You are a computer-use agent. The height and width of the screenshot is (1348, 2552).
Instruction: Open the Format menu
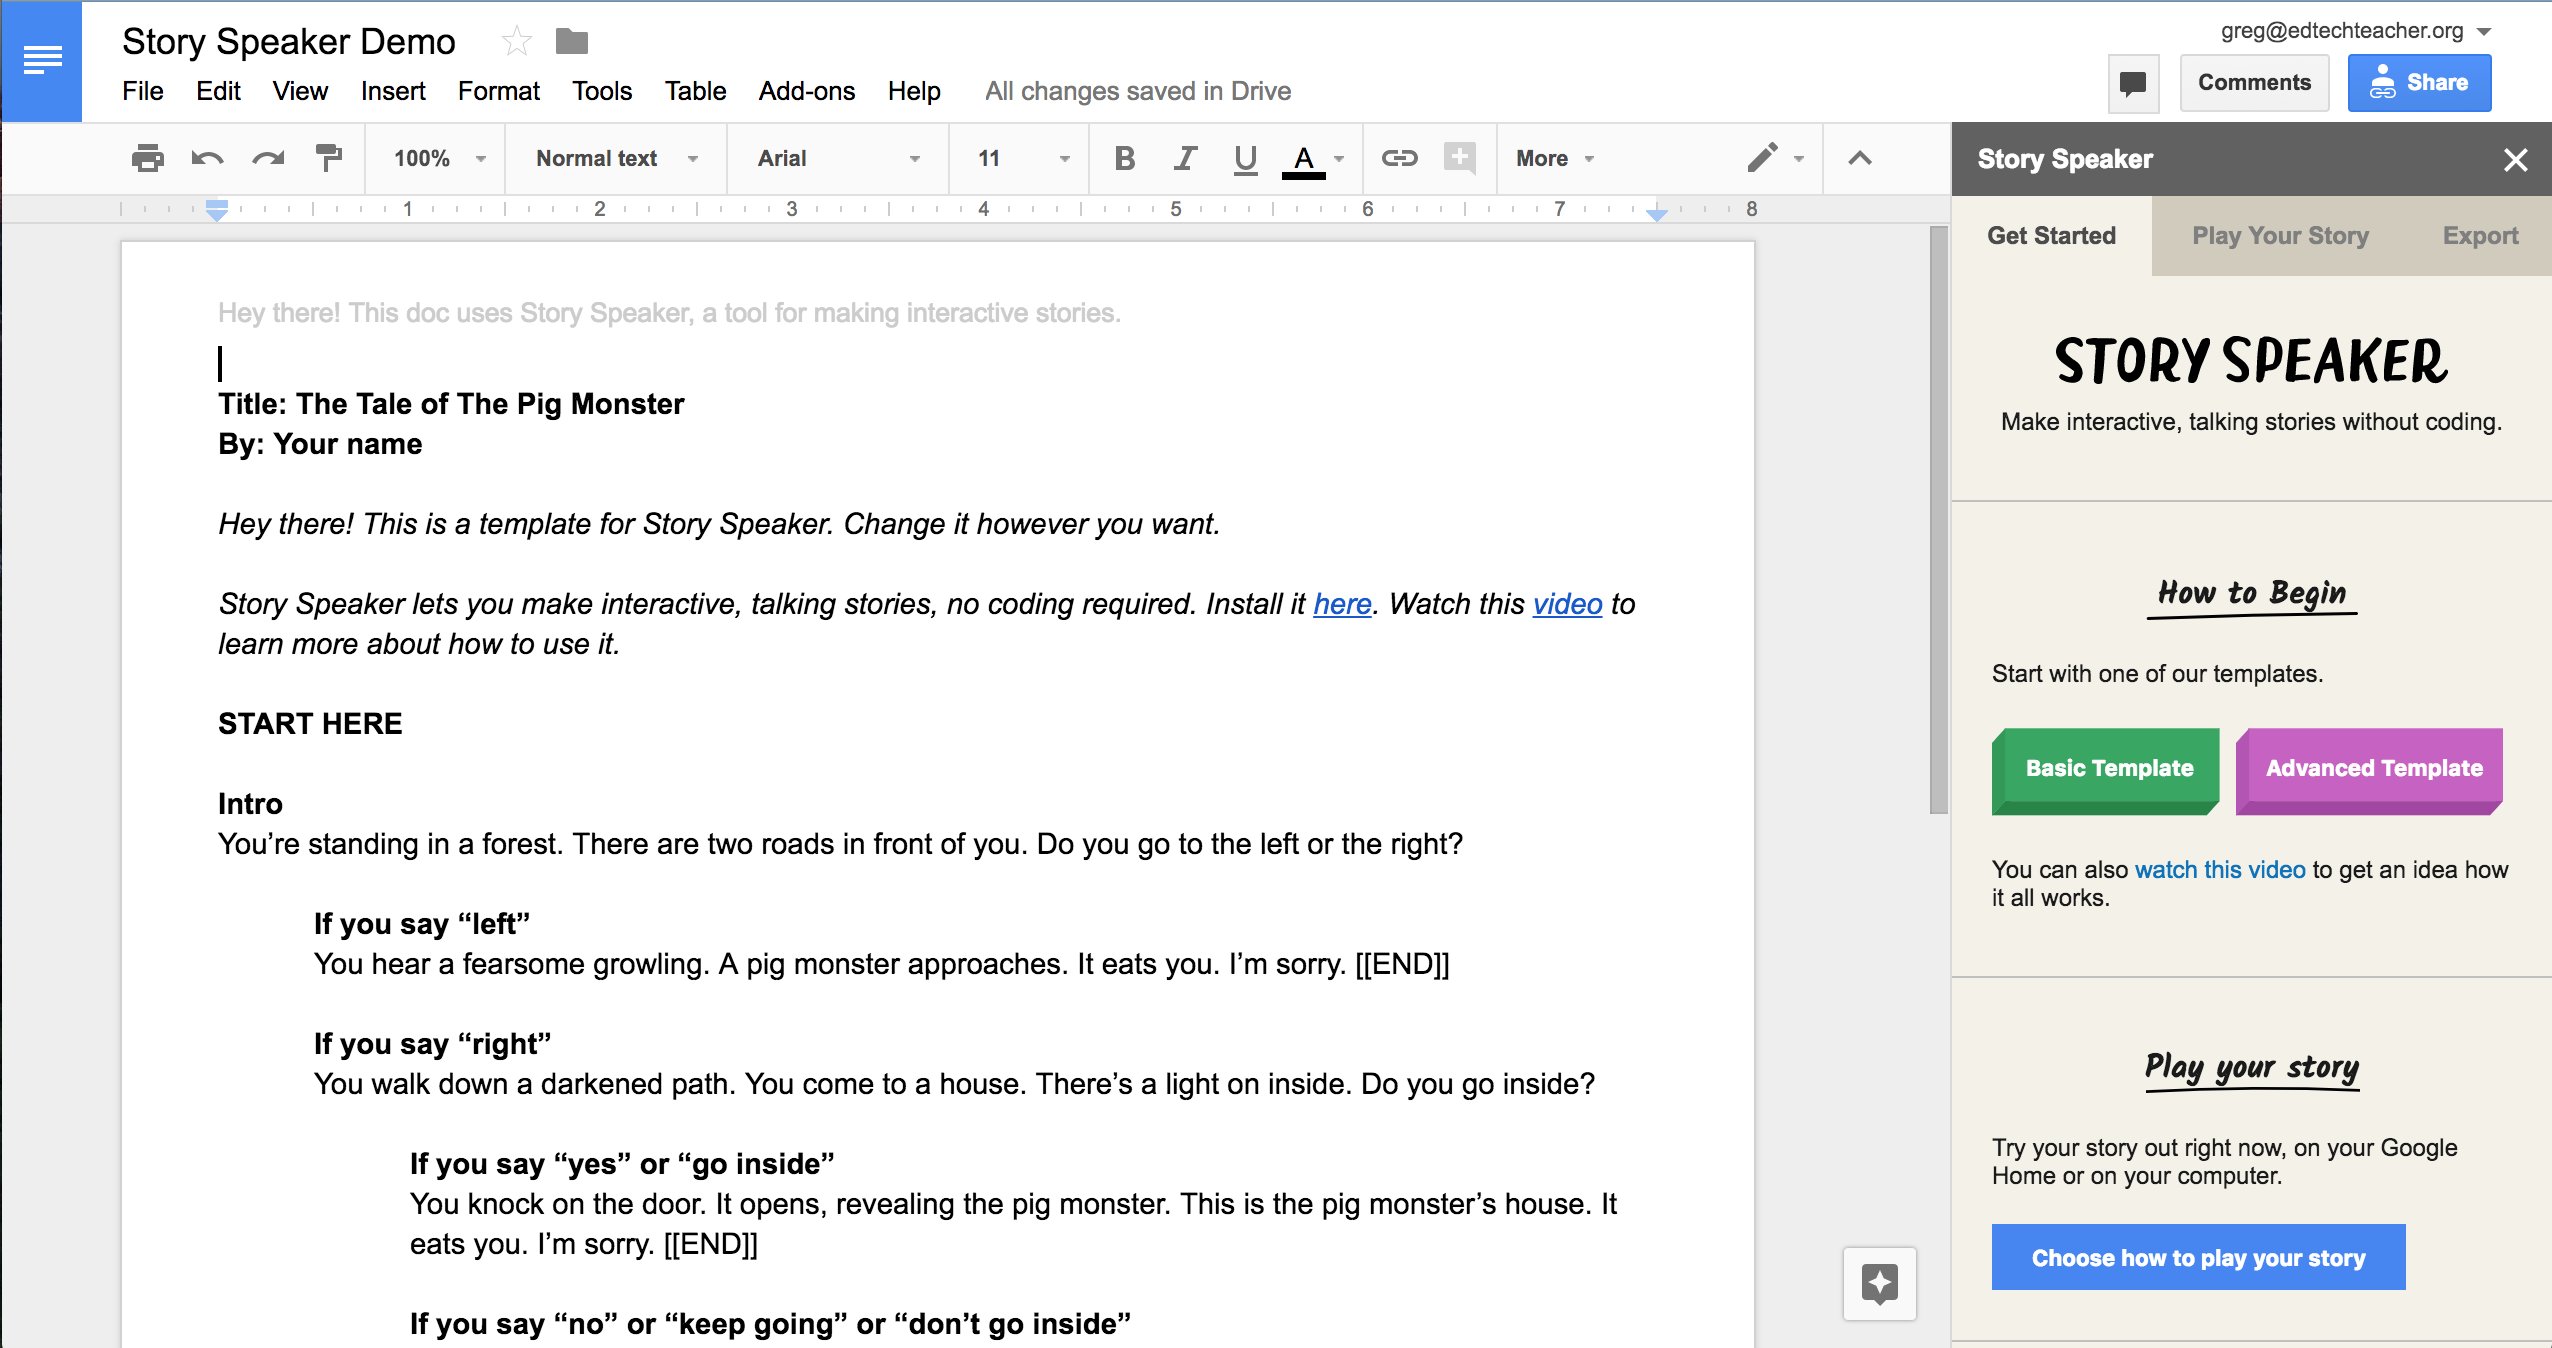click(x=498, y=91)
